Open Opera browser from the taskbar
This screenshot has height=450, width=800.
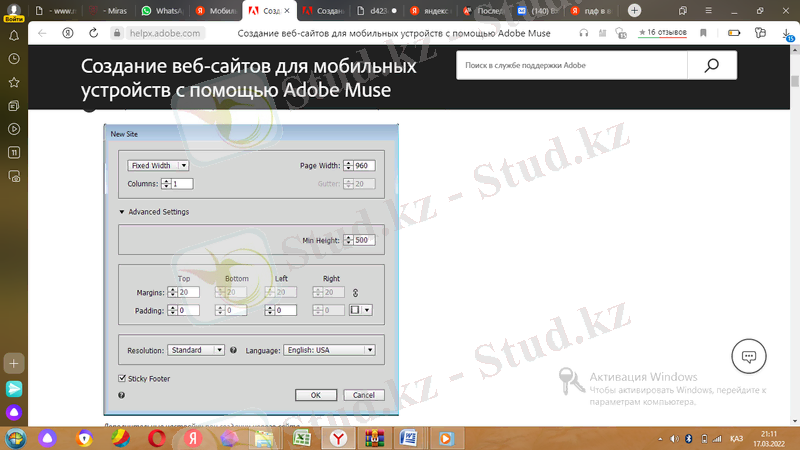tap(157, 438)
